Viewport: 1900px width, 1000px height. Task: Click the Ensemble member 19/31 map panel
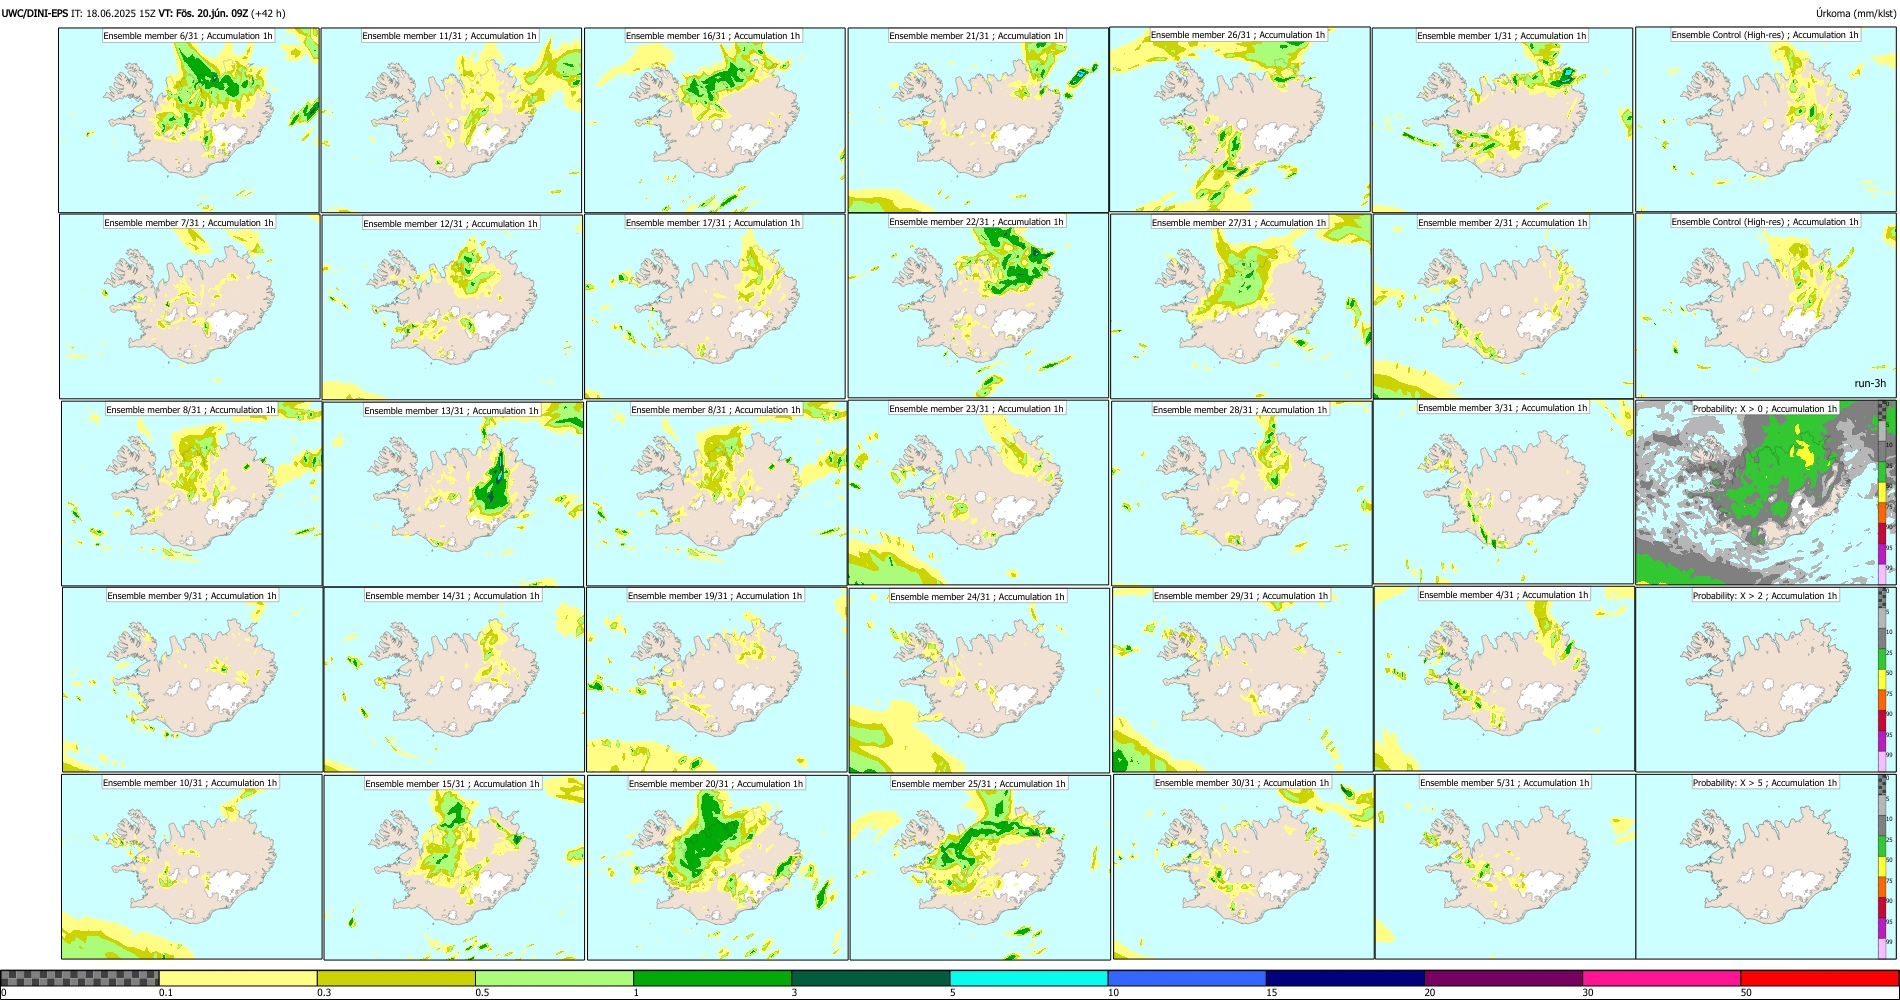click(717, 679)
